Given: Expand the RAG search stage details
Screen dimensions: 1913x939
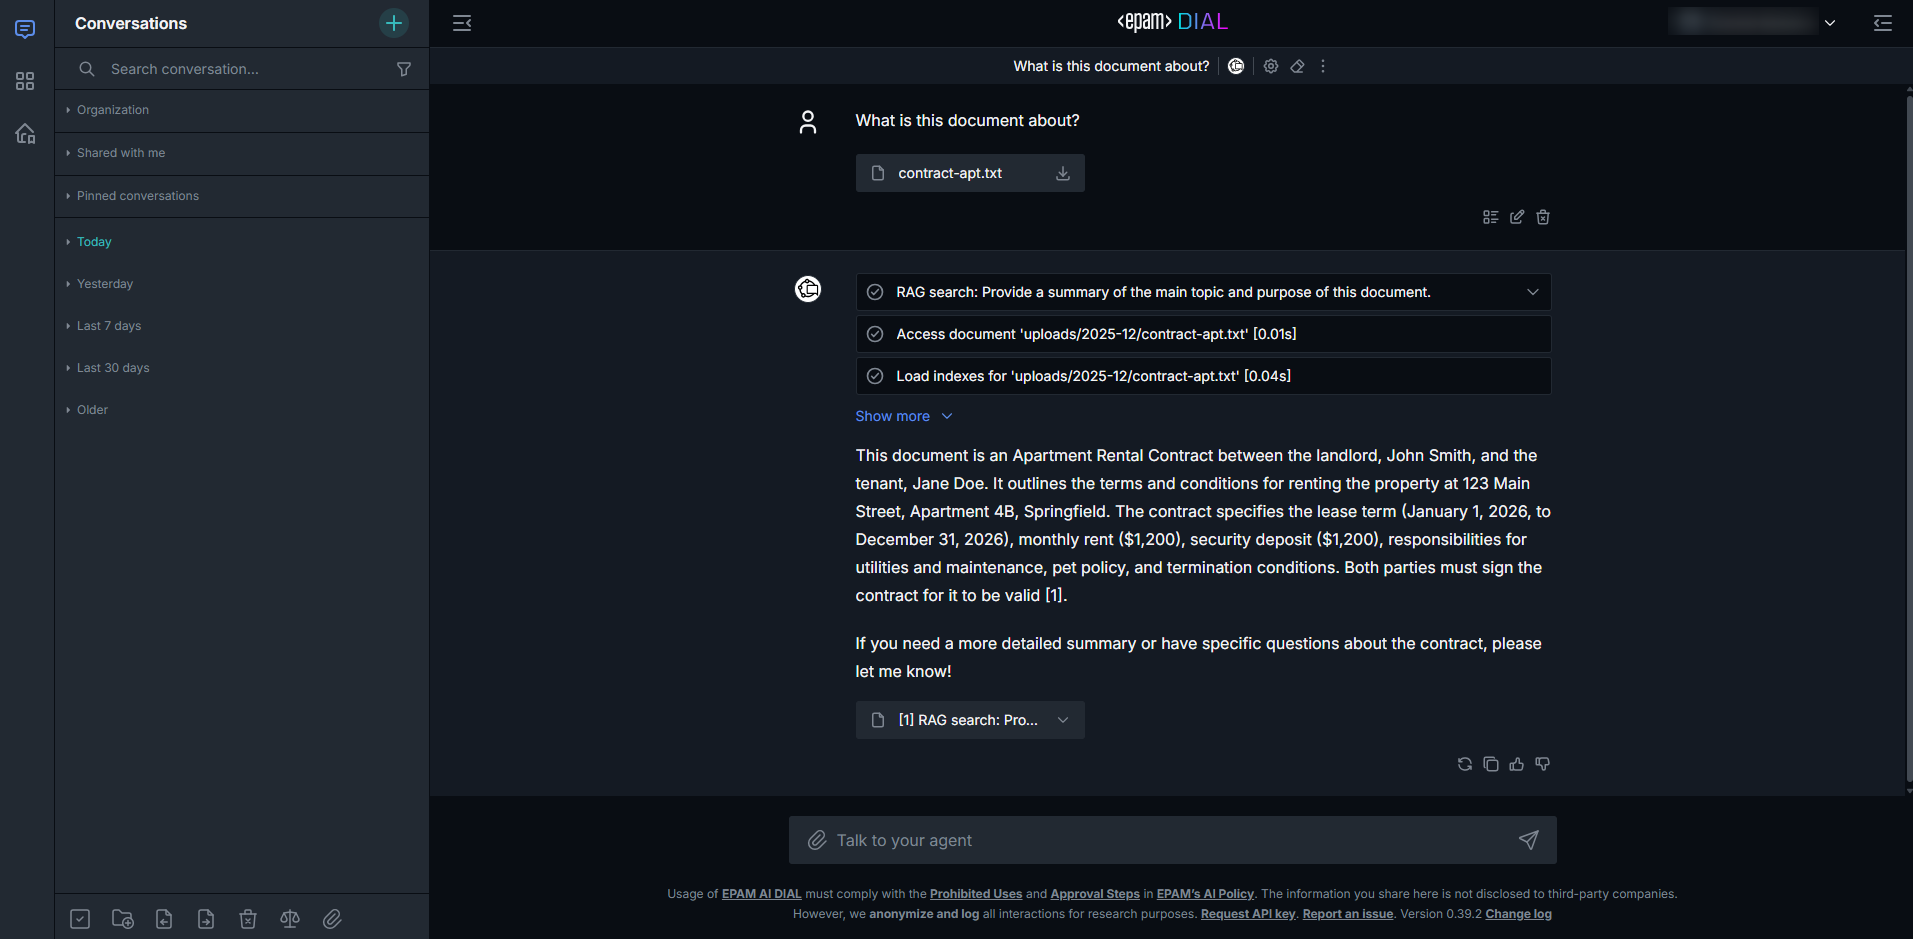Looking at the screenshot, I should pyautogui.click(x=1532, y=292).
